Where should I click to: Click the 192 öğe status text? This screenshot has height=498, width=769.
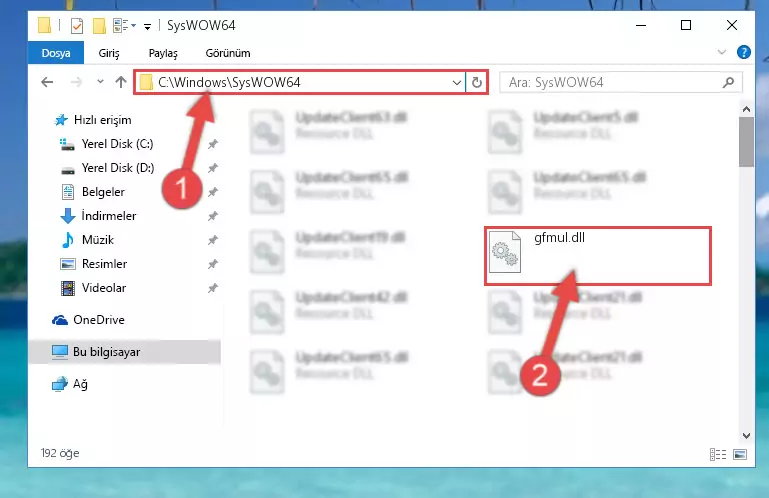click(60, 453)
